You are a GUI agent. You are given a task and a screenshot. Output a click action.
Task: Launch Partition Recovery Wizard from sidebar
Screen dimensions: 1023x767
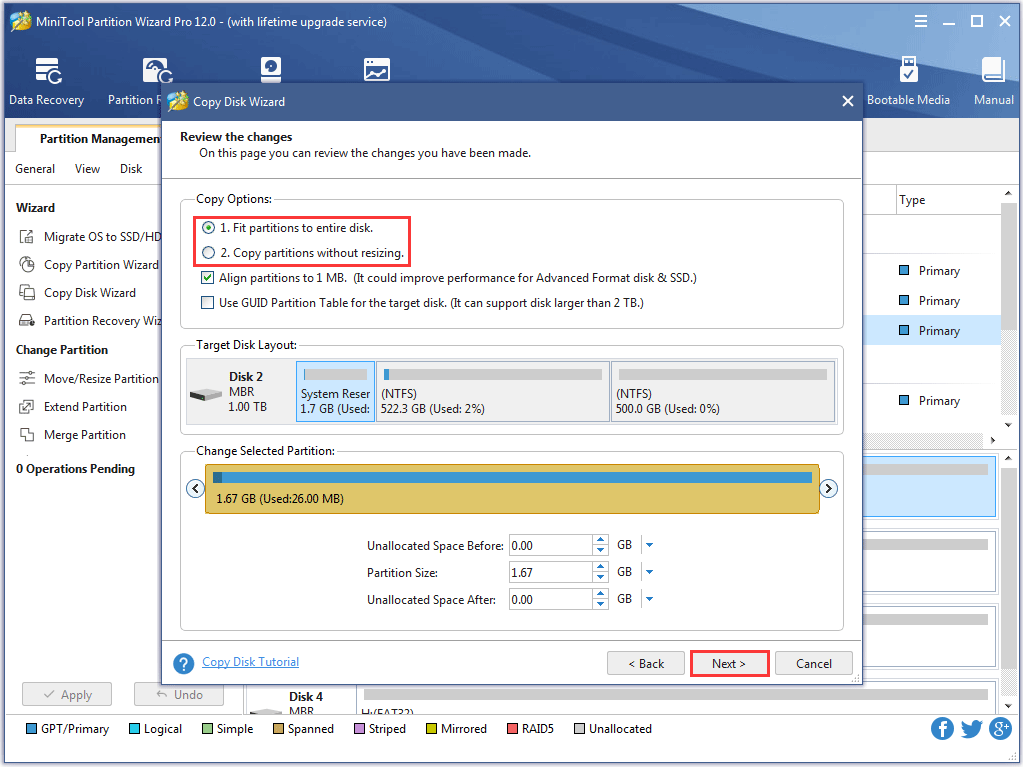pos(90,321)
